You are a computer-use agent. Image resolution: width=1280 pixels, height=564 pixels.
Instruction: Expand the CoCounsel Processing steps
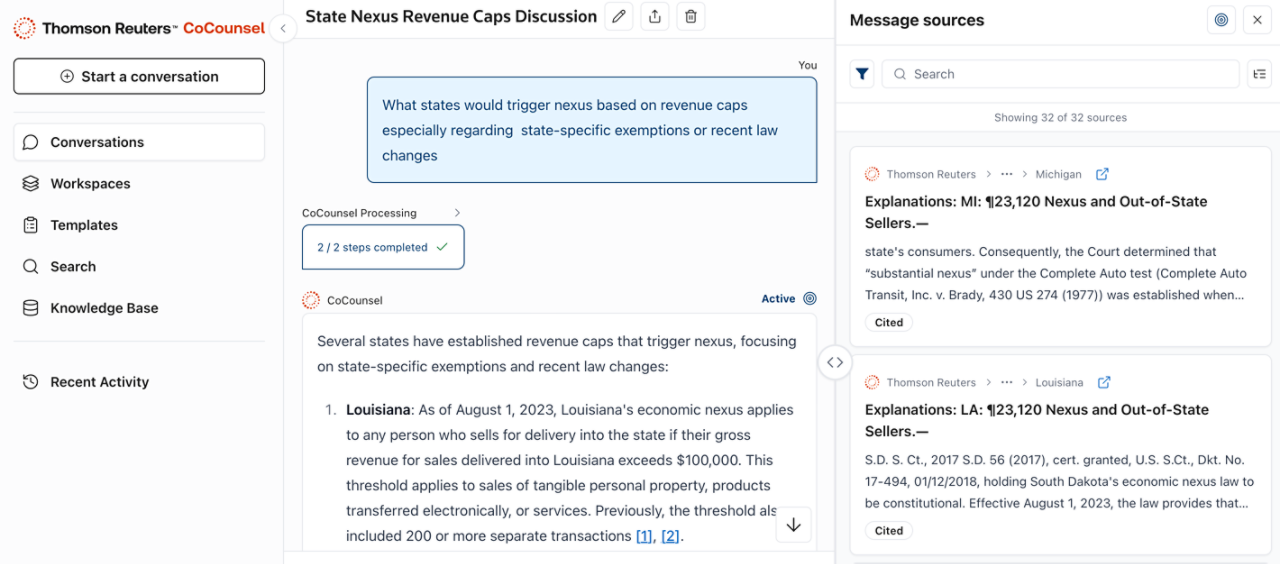(457, 213)
